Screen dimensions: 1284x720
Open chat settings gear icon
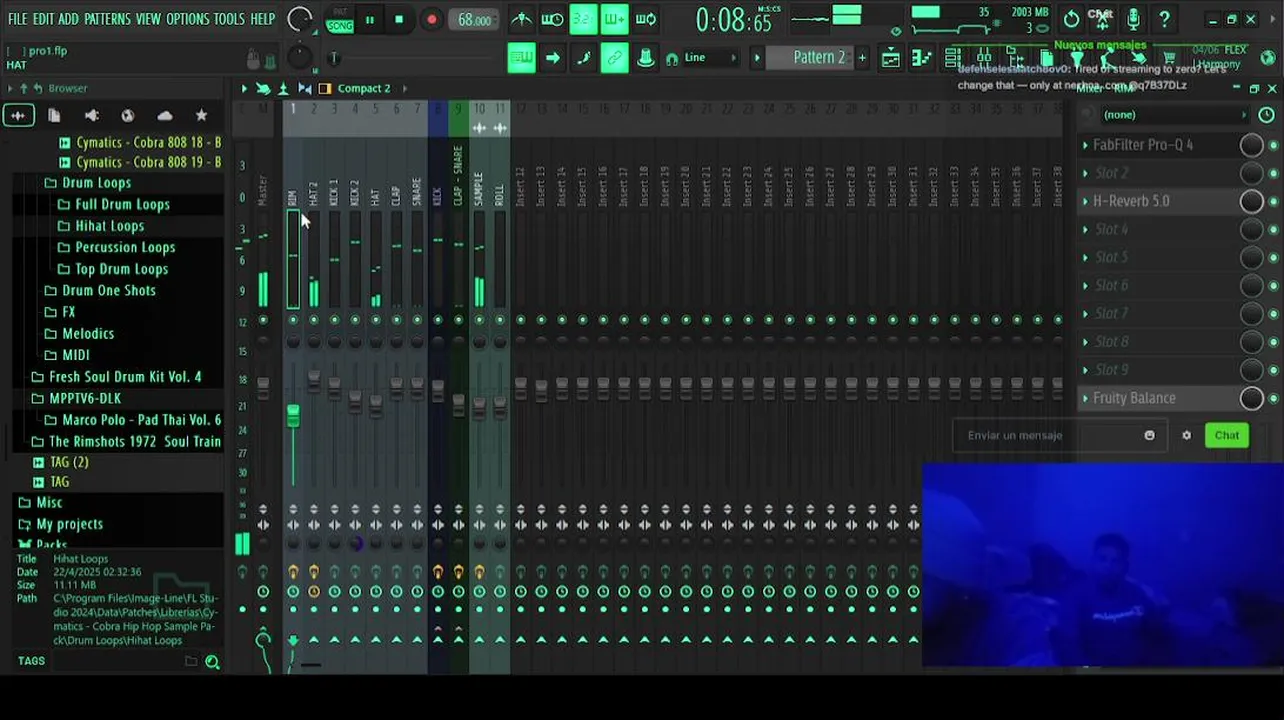1186,435
